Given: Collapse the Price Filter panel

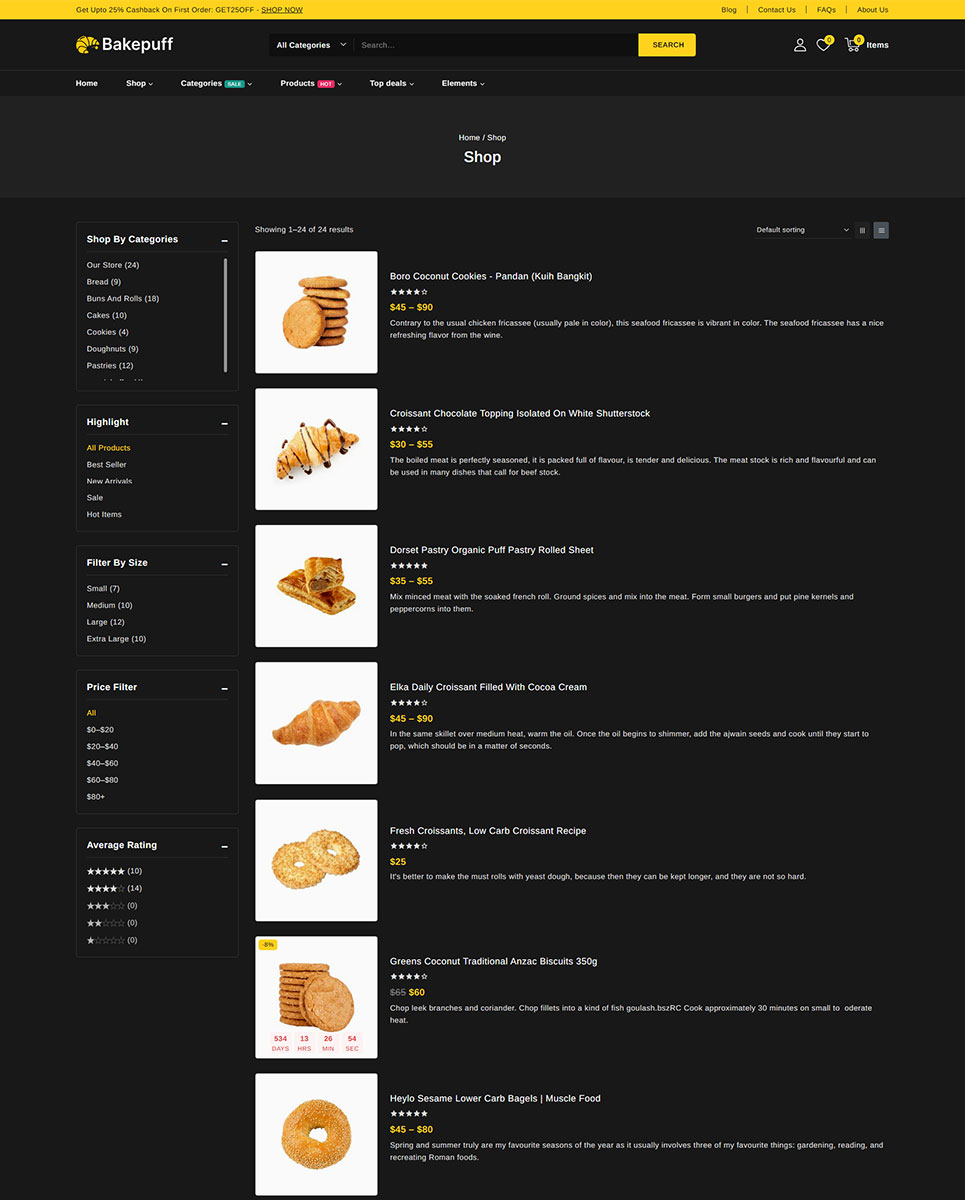Looking at the screenshot, I should 224,688.
